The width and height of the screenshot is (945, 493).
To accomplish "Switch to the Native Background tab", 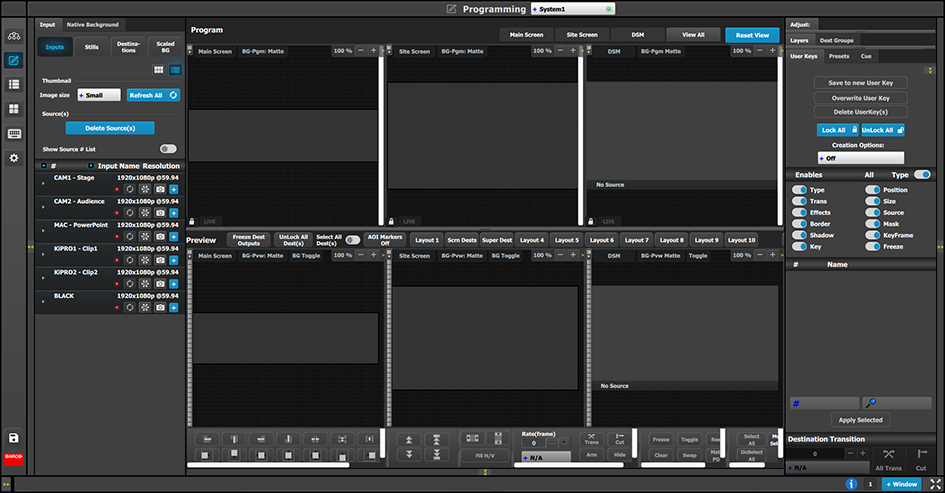I will click(92, 25).
